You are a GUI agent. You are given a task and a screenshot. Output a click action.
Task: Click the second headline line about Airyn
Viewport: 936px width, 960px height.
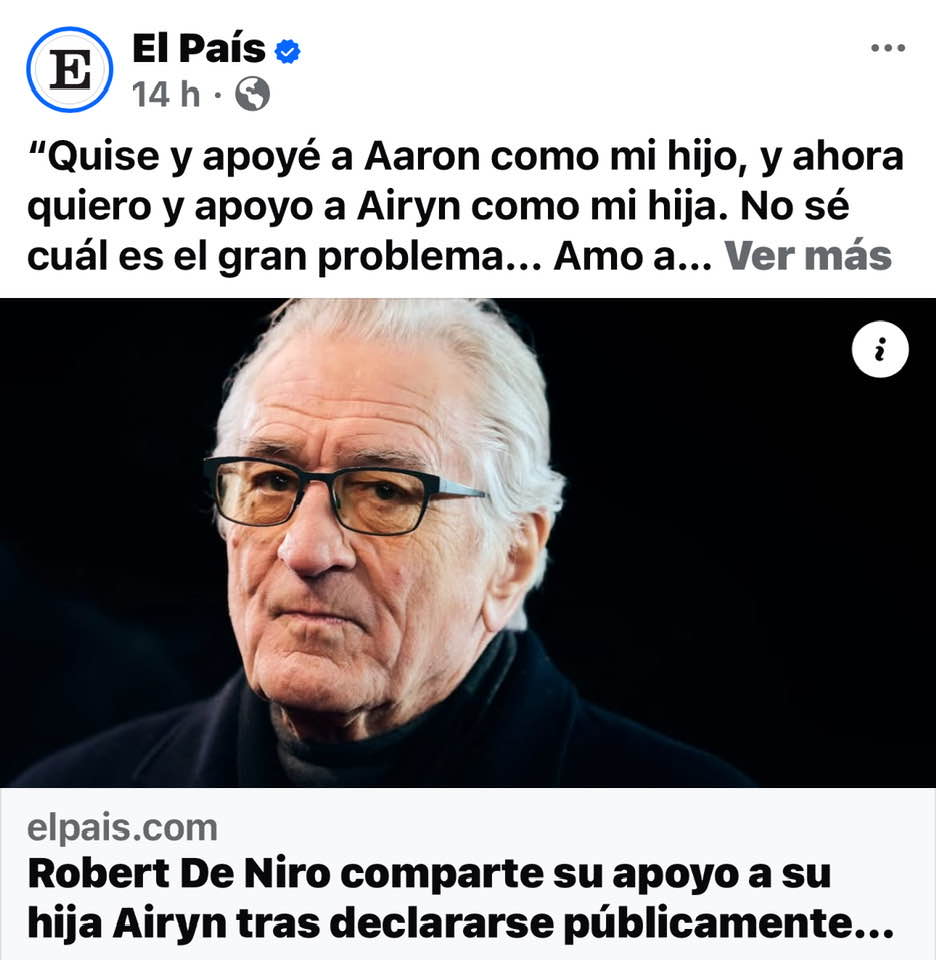[460, 923]
